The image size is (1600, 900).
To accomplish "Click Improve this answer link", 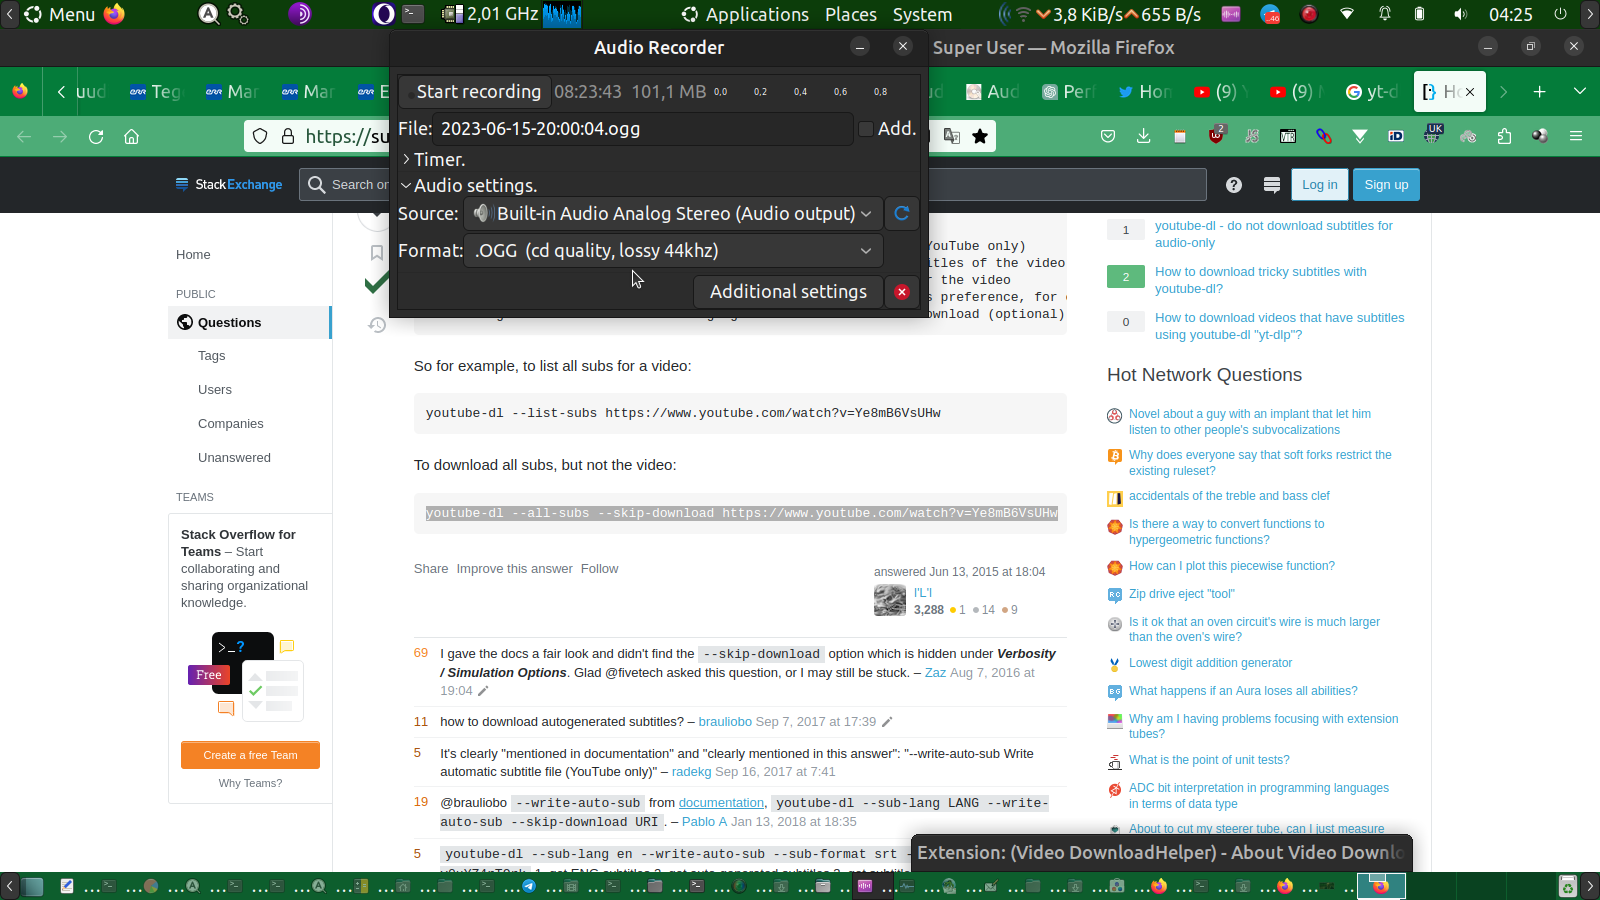I will click(515, 569).
